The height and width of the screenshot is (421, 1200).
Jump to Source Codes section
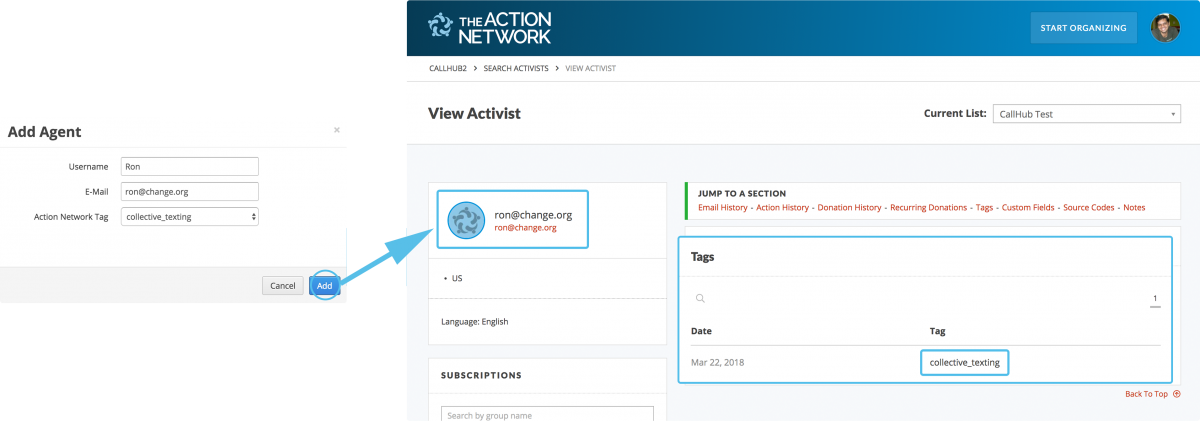tap(1089, 207)
